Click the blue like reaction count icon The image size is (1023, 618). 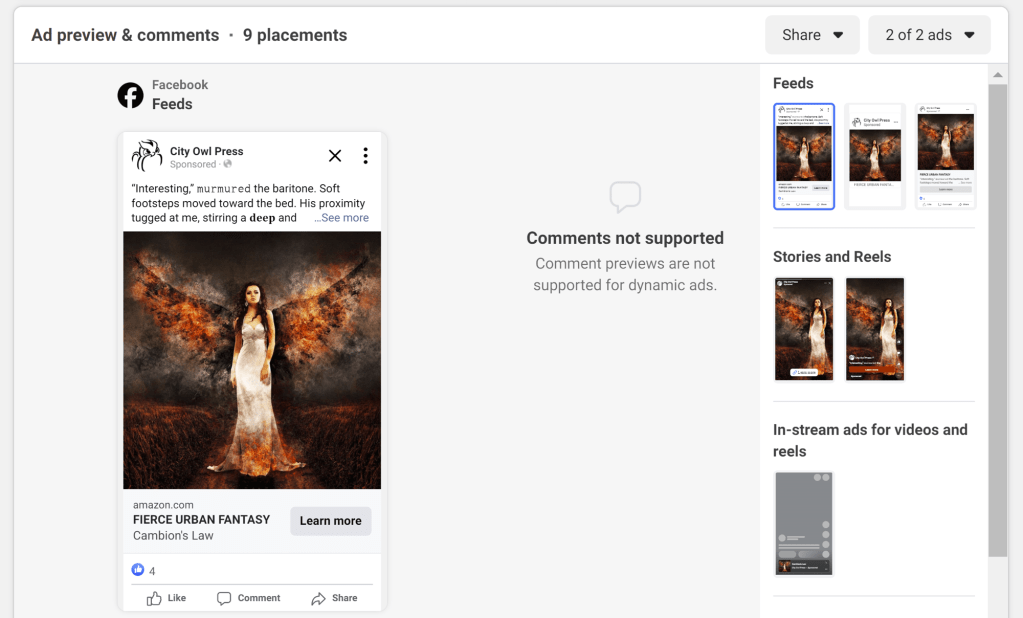click(x=138, y=570)
